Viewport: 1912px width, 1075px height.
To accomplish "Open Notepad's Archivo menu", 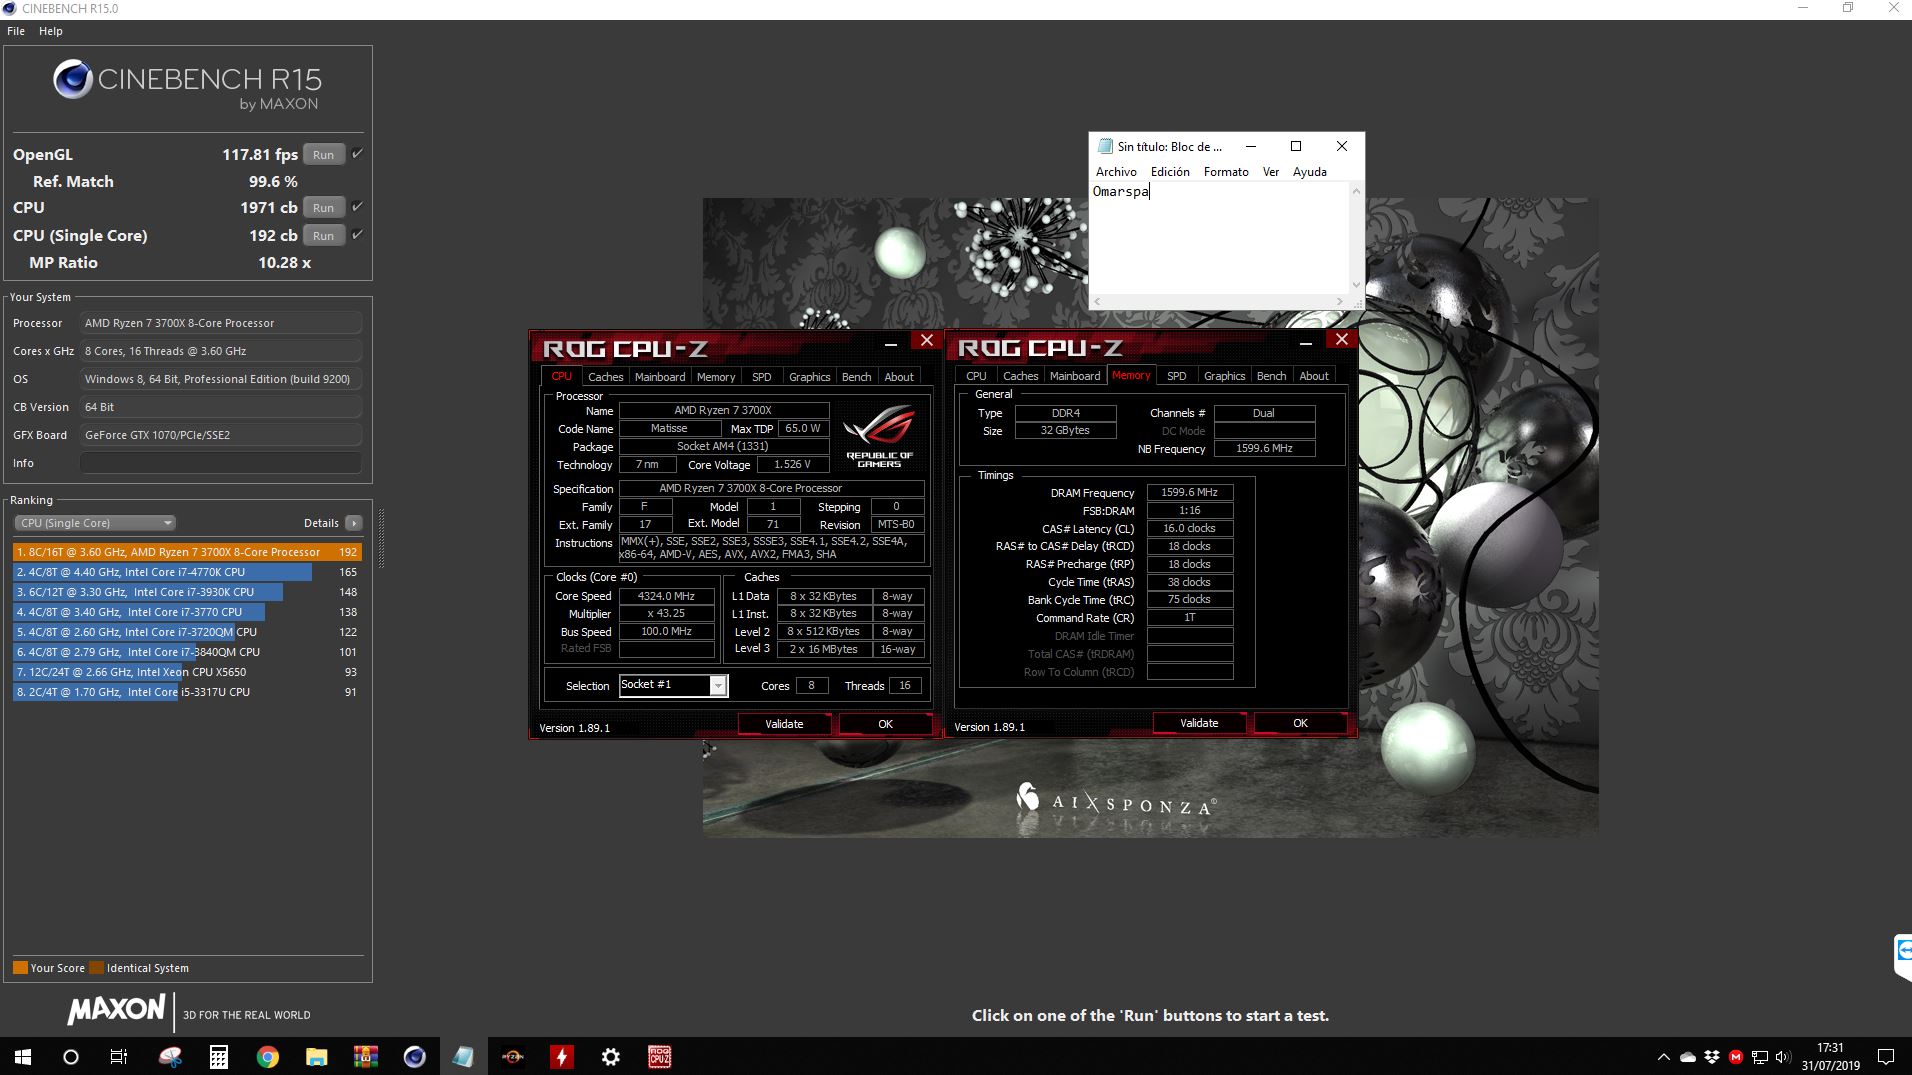I will pyautogui.click(x=1116, y=172).
